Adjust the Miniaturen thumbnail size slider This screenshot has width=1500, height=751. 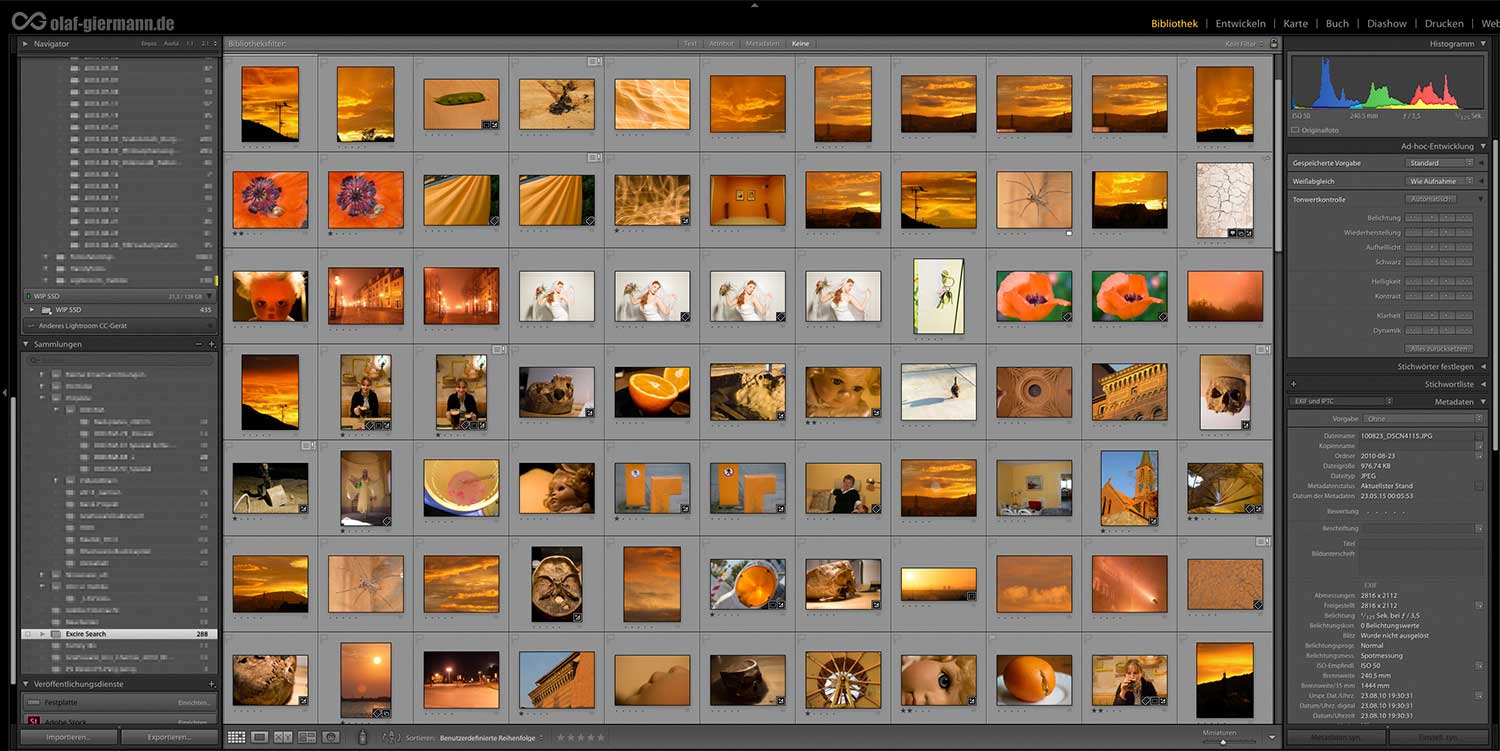click(x=1222, y=741)
